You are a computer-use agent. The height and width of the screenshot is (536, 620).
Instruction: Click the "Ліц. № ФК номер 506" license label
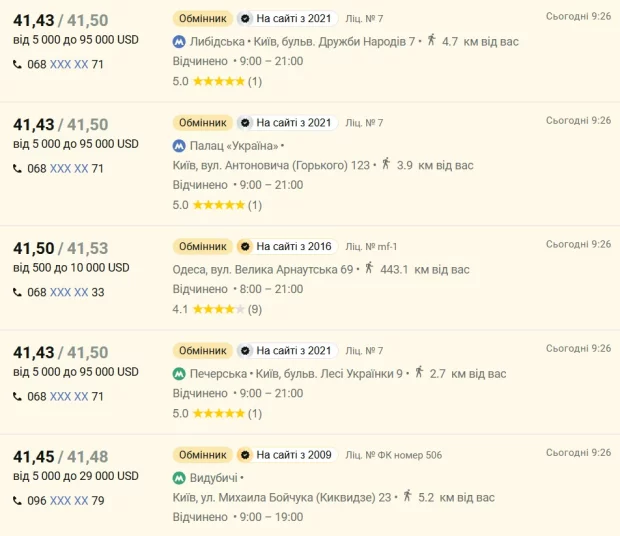pos(394,456)
